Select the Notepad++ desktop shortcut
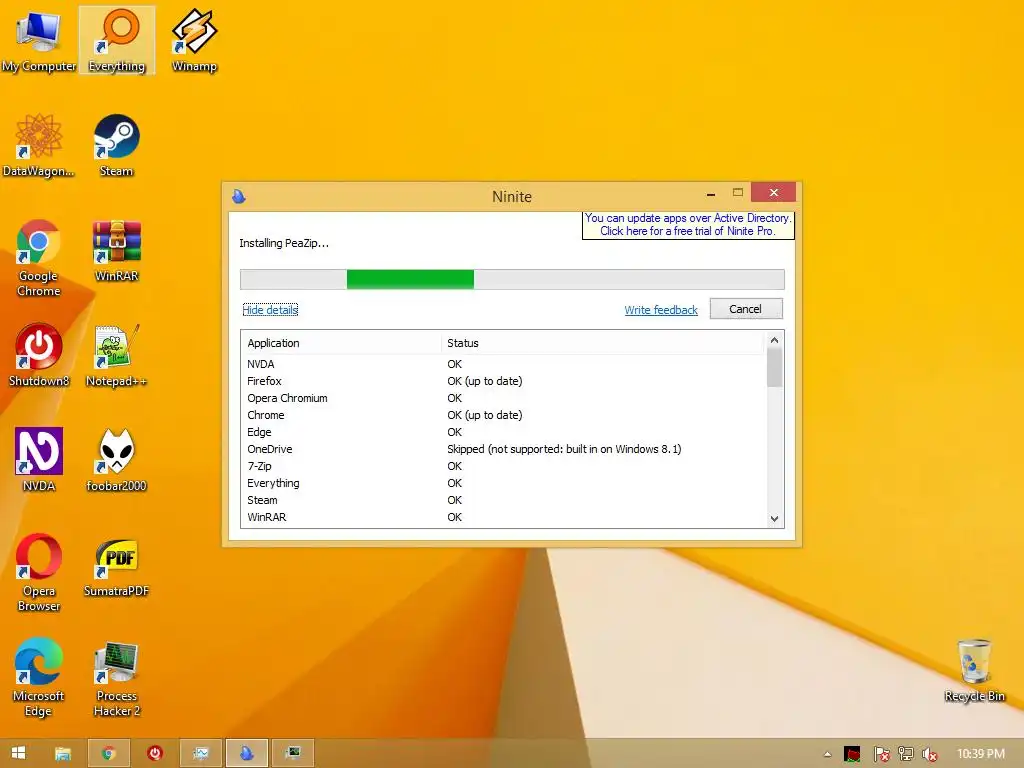Screen dimensions: 1024x768 point(116,356)
